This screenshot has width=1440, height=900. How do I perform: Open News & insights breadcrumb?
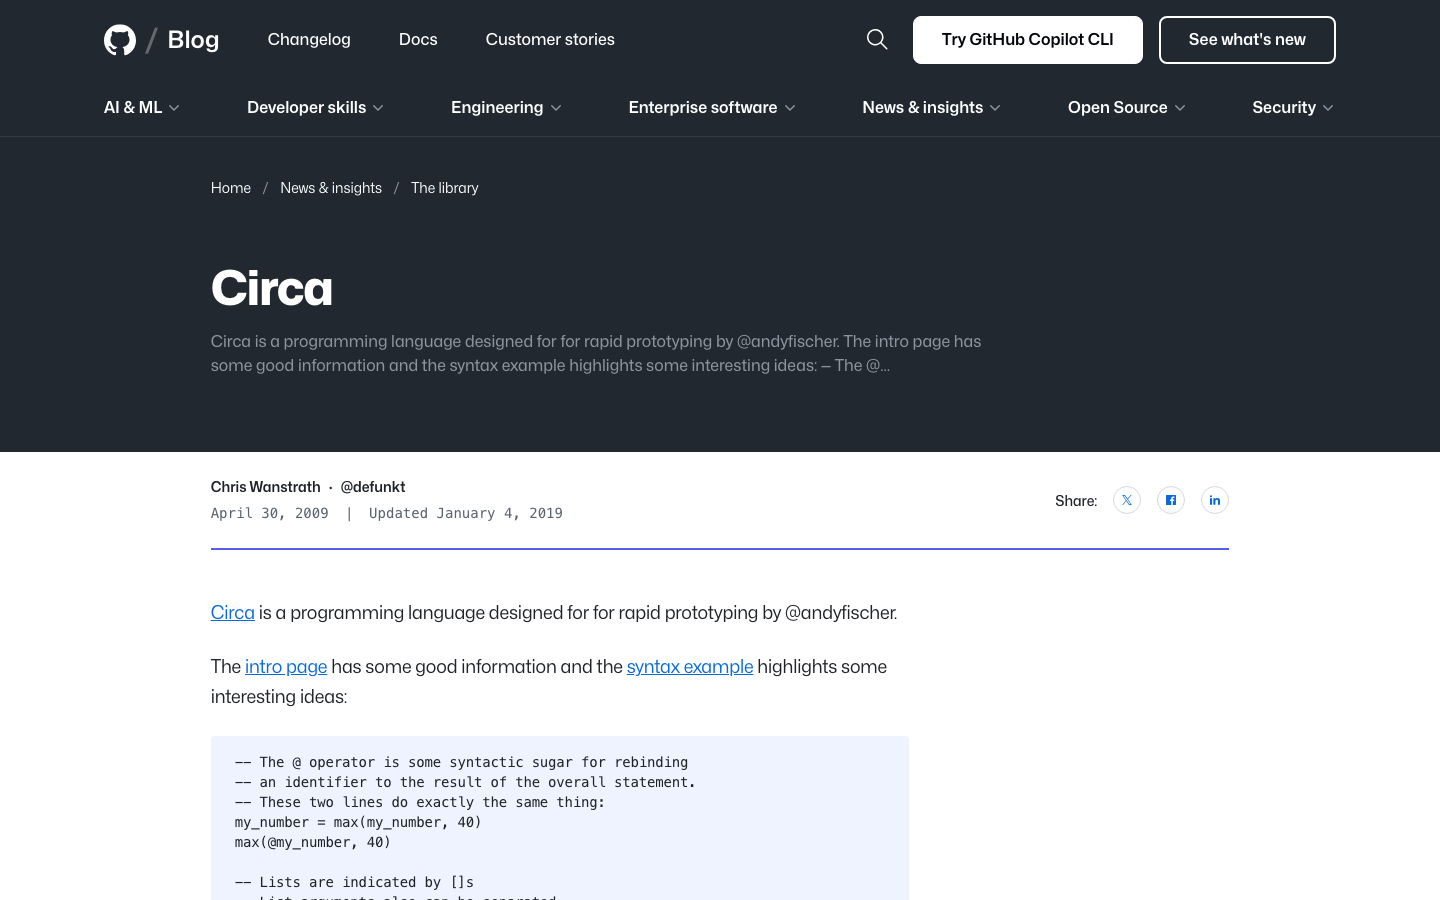pos(331,188)
